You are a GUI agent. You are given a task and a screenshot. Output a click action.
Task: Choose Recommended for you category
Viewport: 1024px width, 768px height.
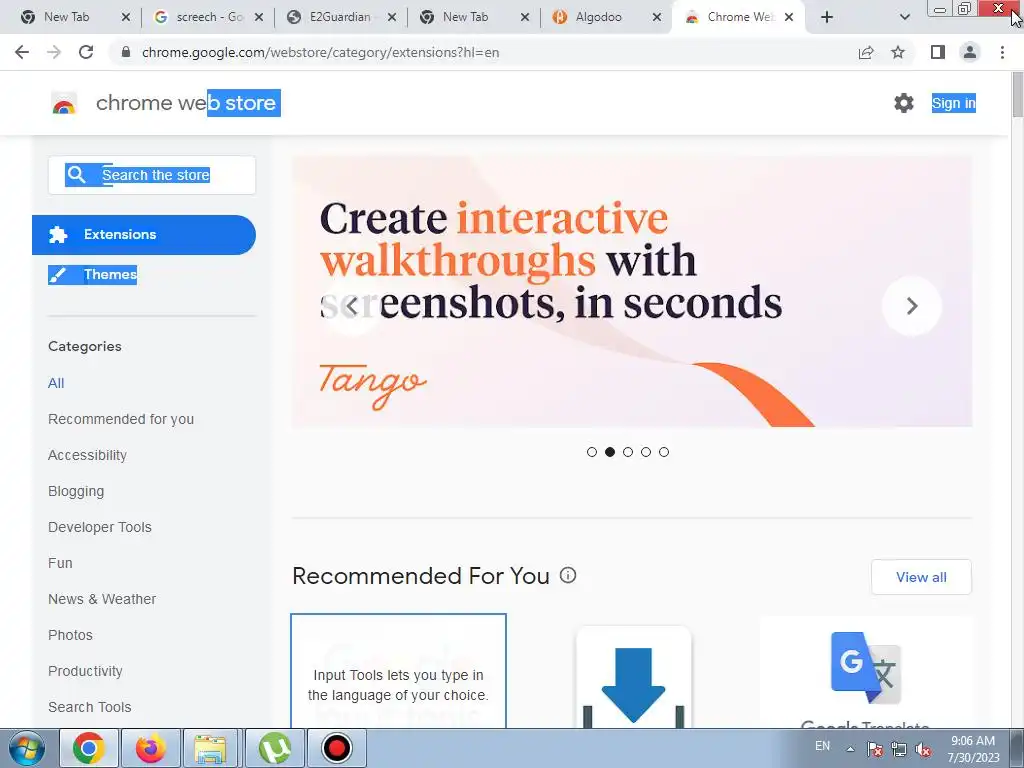(121, 419)
